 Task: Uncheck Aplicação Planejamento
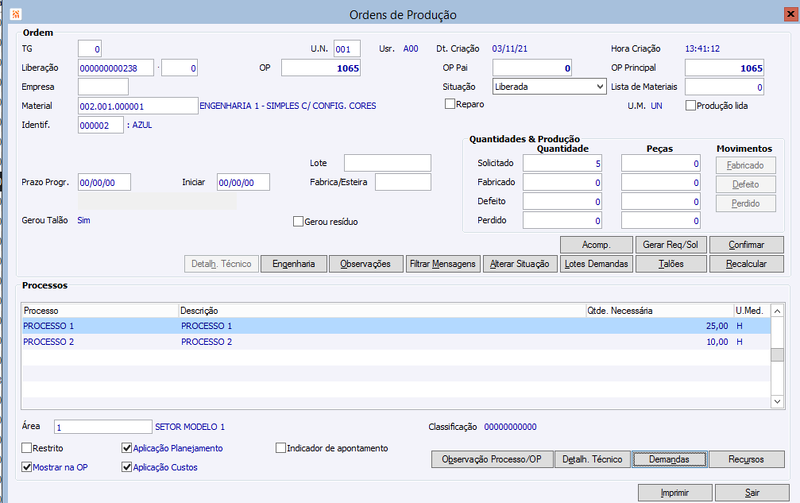[127, 448]
